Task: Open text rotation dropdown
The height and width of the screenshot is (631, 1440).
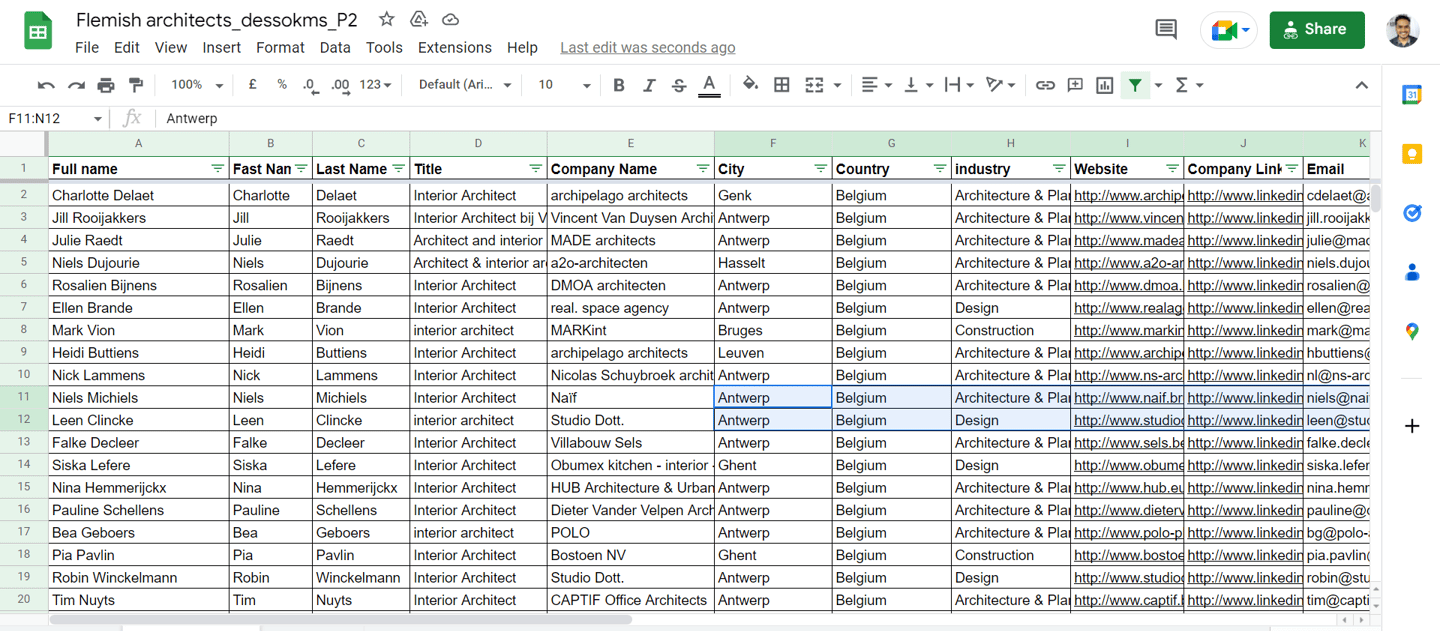Action: [1001, 85]
